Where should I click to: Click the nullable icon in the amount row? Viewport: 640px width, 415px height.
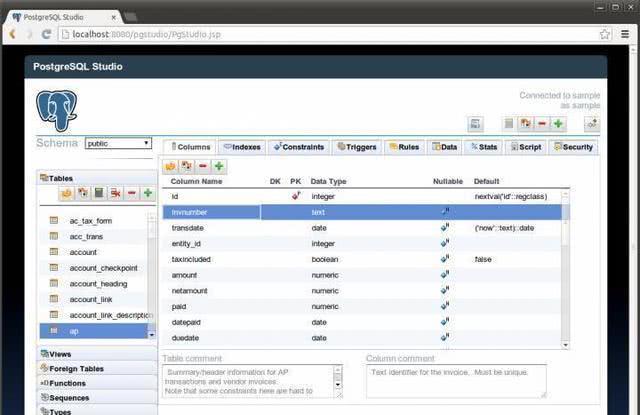click(x=445, y=275)
